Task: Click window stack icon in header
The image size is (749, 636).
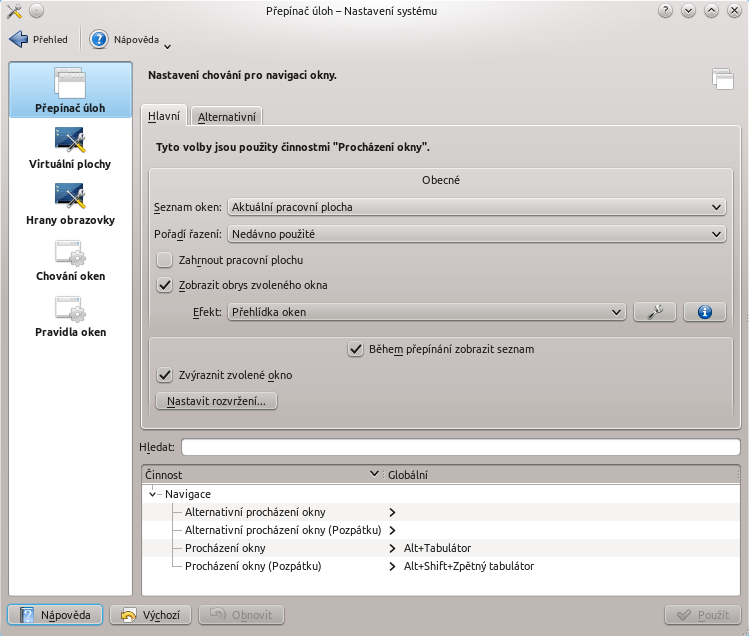Action: point(722,79)
